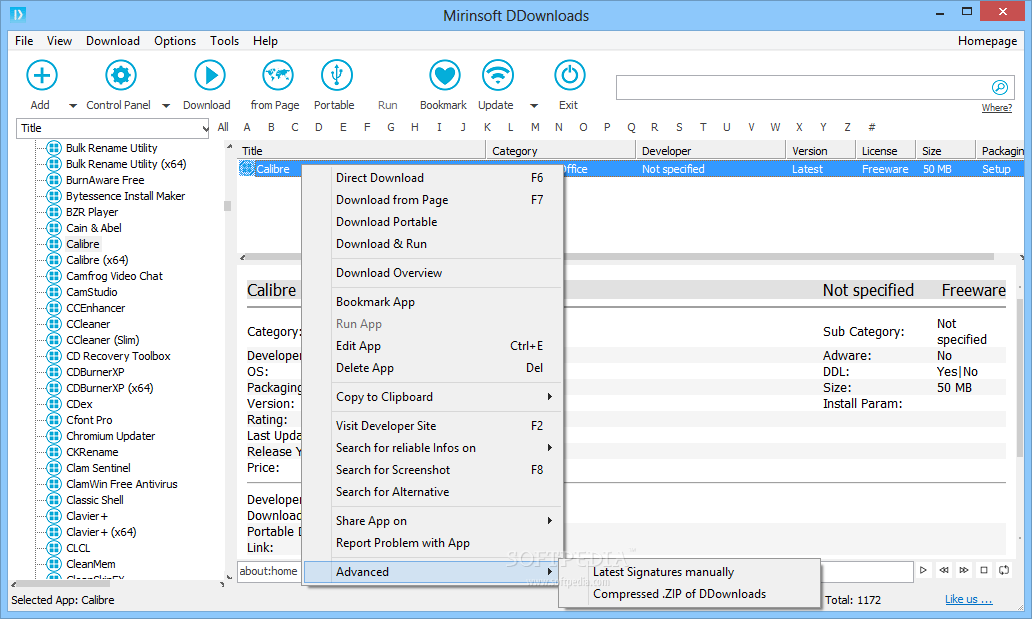This screenshot has width=1032, height=619.
Task: Sort table by Developer column header
Action: pos(711,151)
